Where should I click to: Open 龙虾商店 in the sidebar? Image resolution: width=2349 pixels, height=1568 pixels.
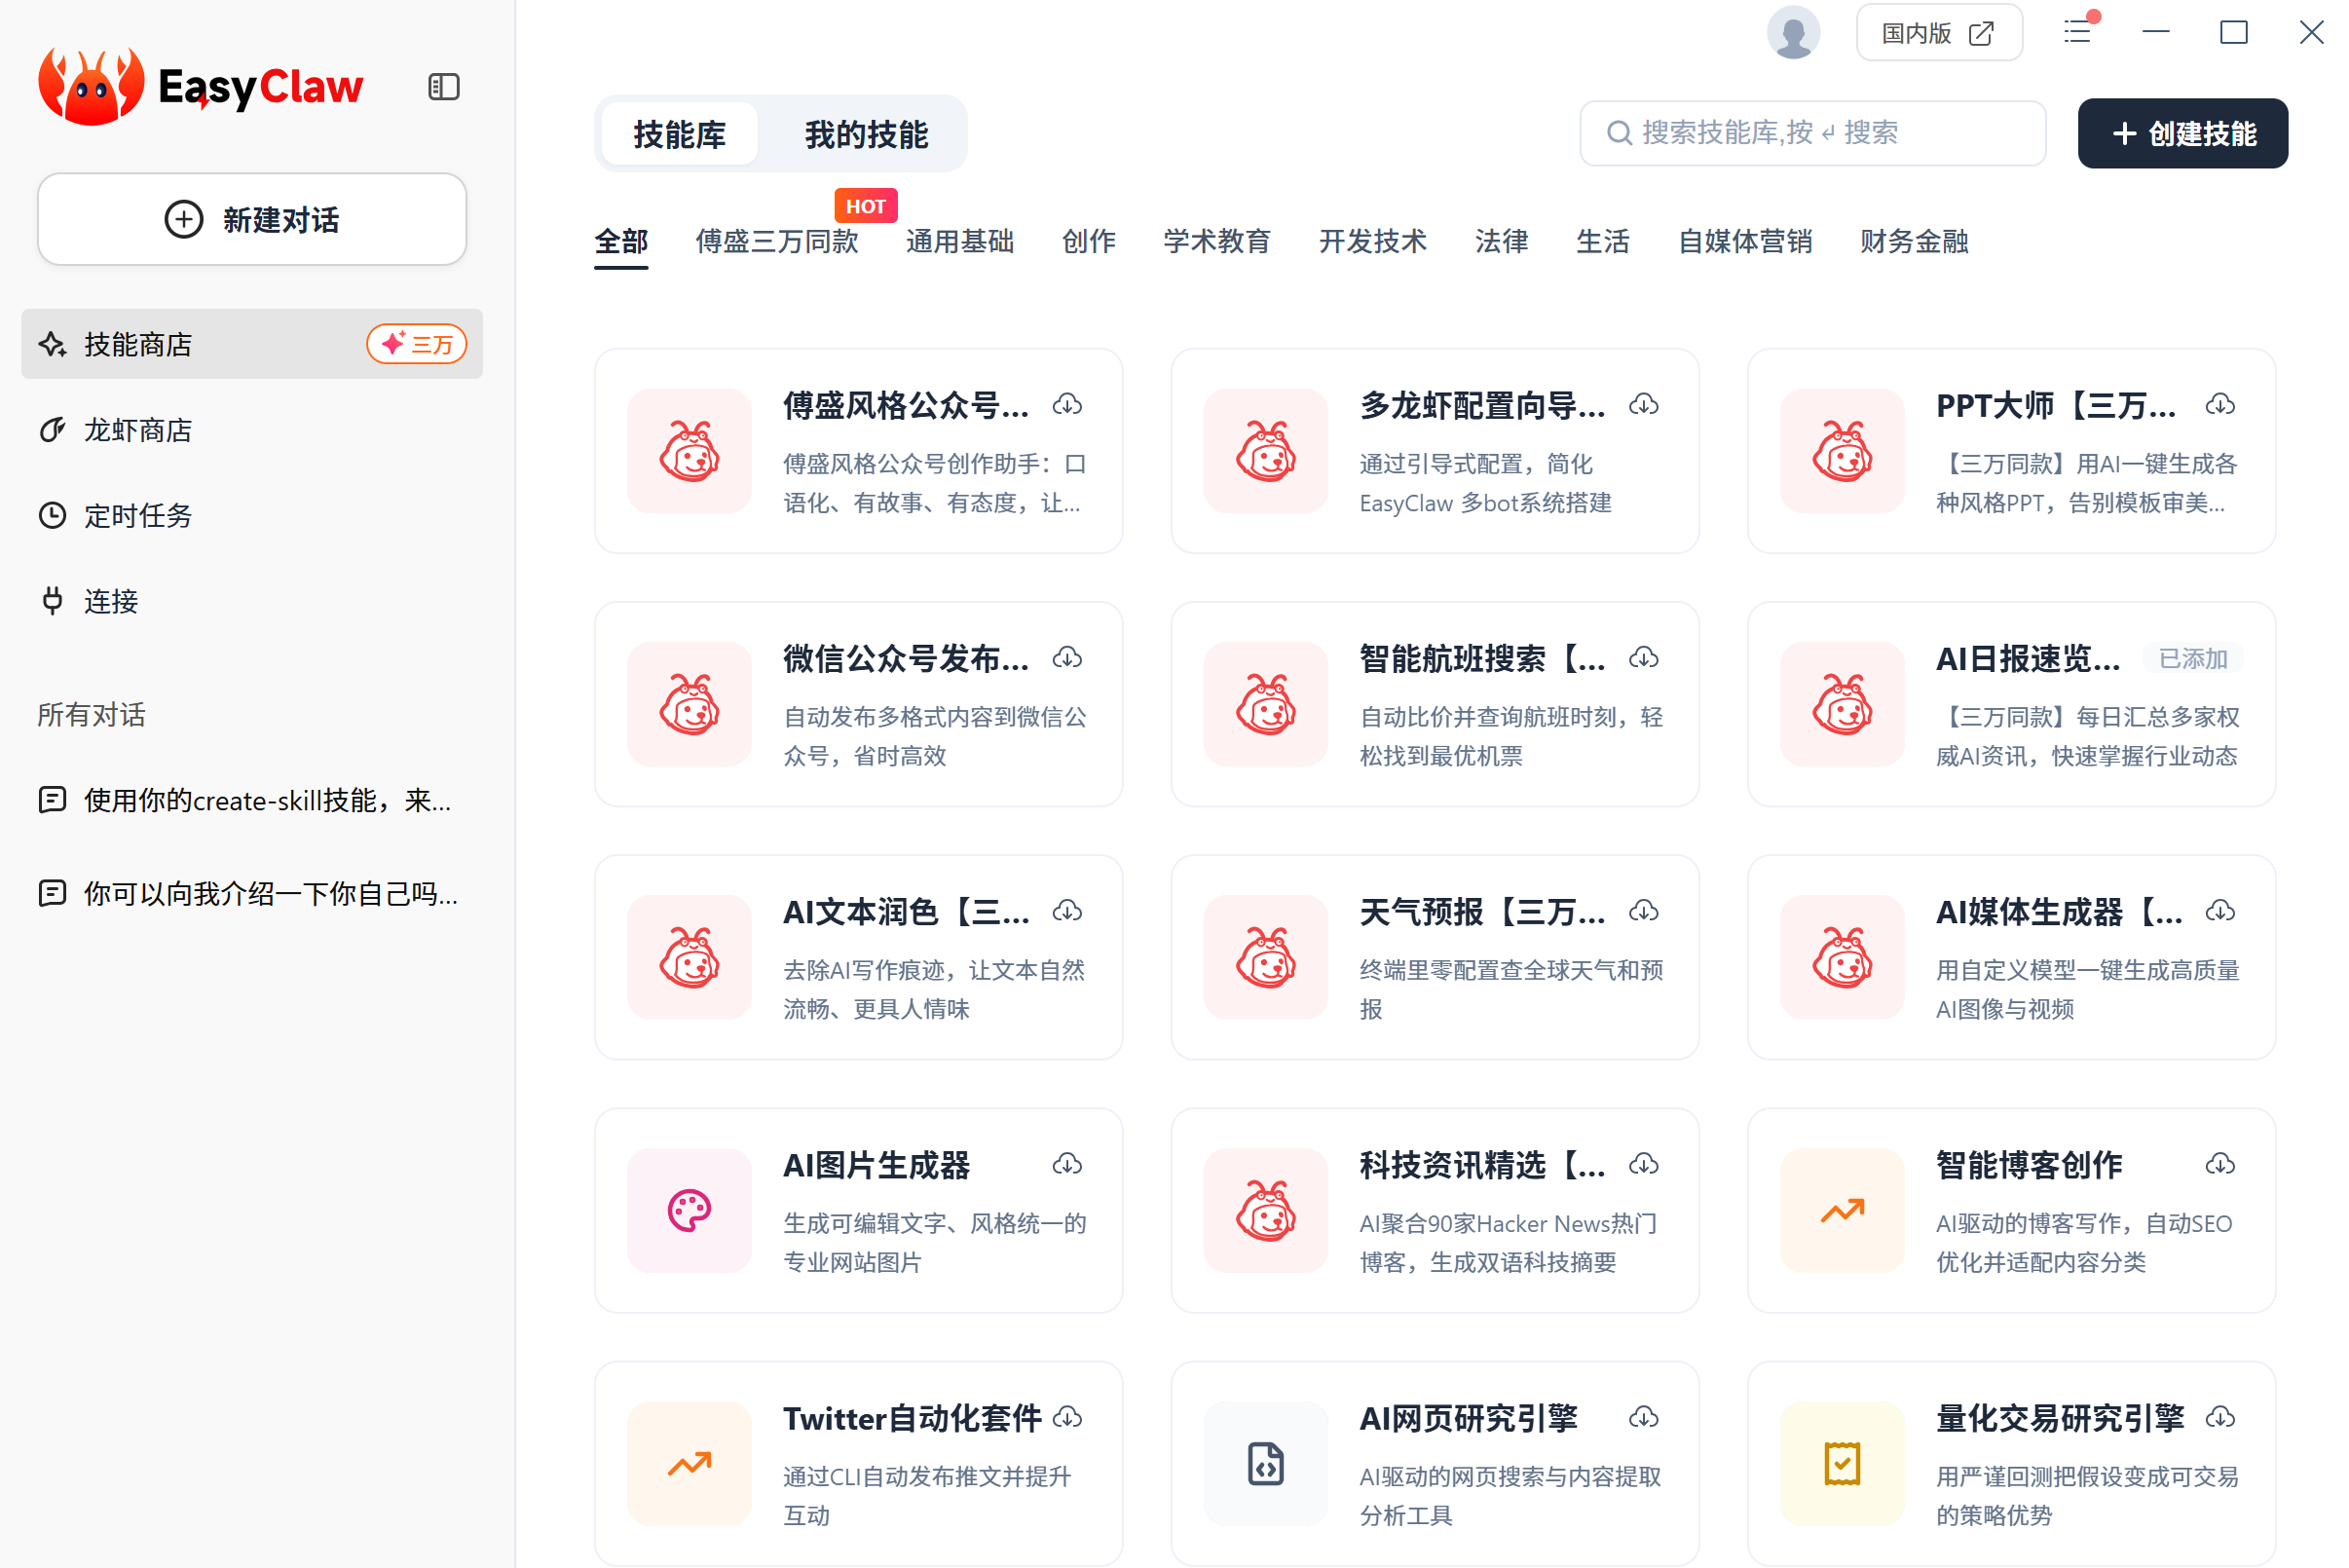pos(138,430)
